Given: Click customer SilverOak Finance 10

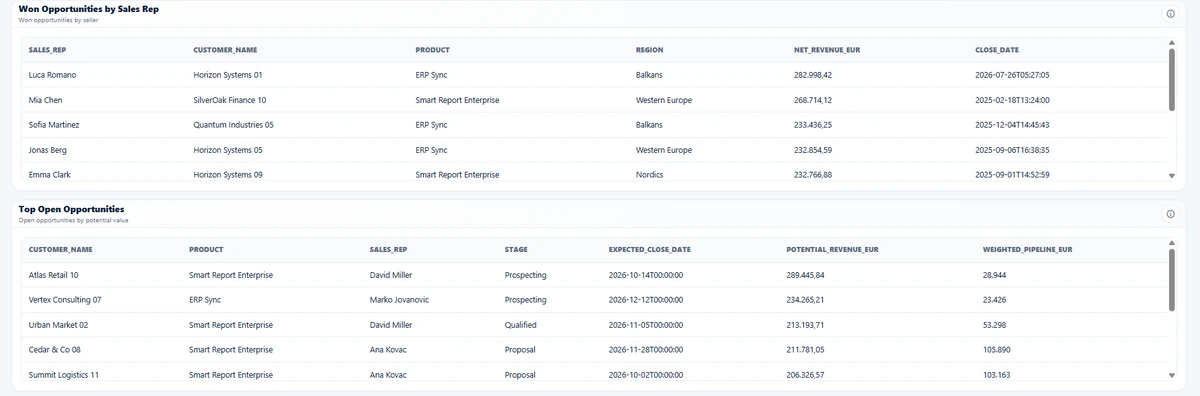Looking at the screenshot, I should (230, 100).
